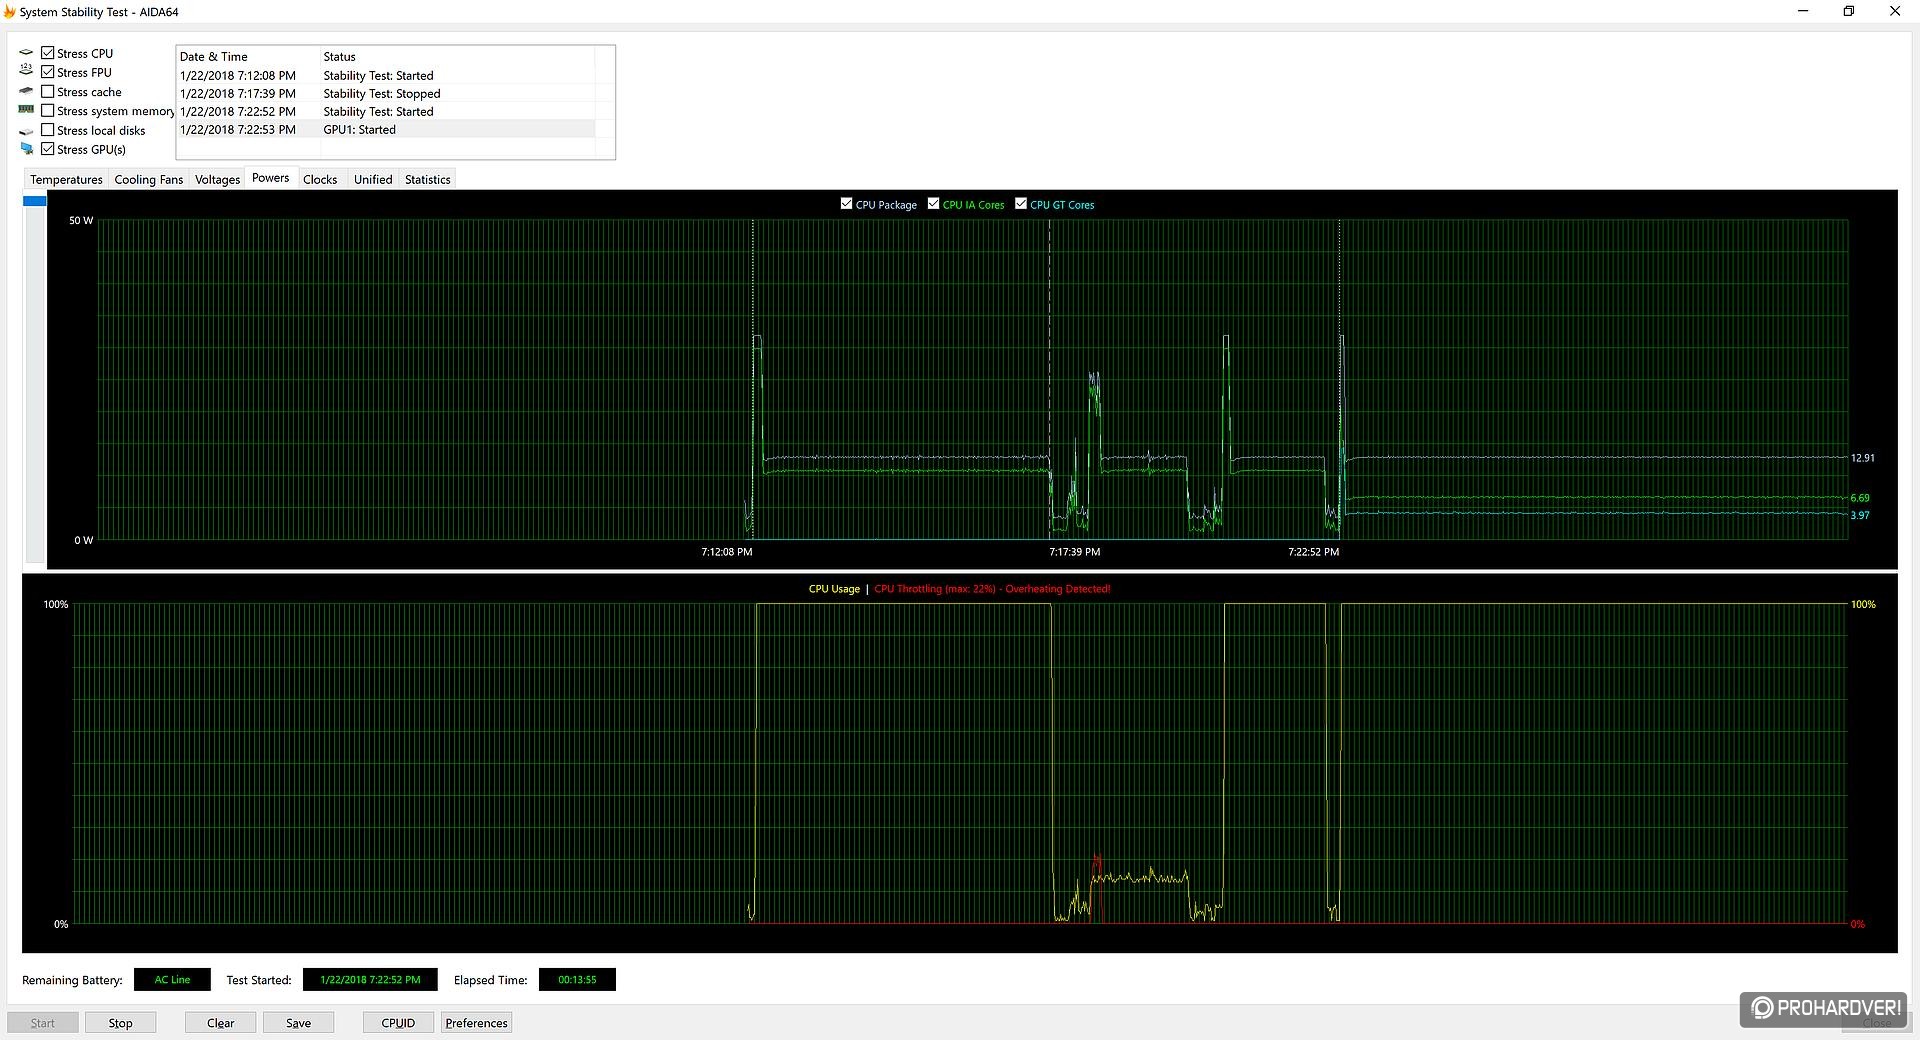The width and height of the screenshot is (1920, 1040).
Task: Enable the Stress local disks checkbox
Action: [47, 130]
